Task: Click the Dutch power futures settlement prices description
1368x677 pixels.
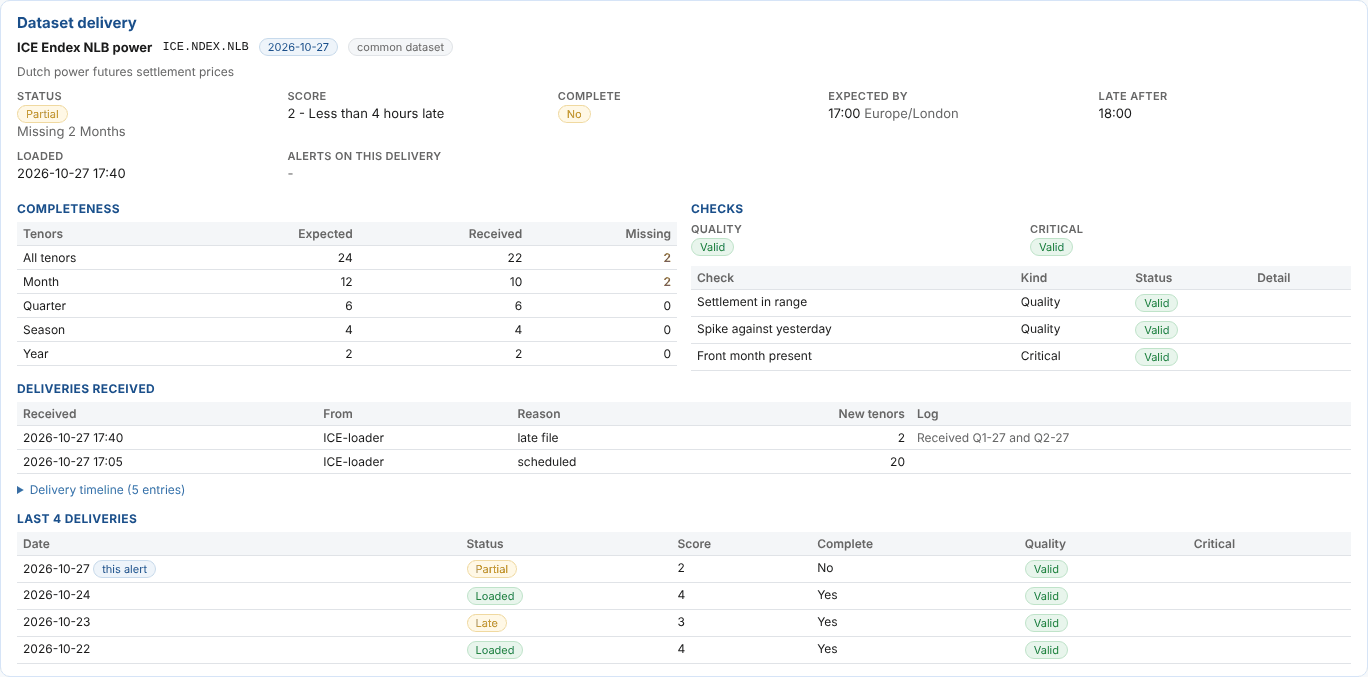Action: (125, 72)
